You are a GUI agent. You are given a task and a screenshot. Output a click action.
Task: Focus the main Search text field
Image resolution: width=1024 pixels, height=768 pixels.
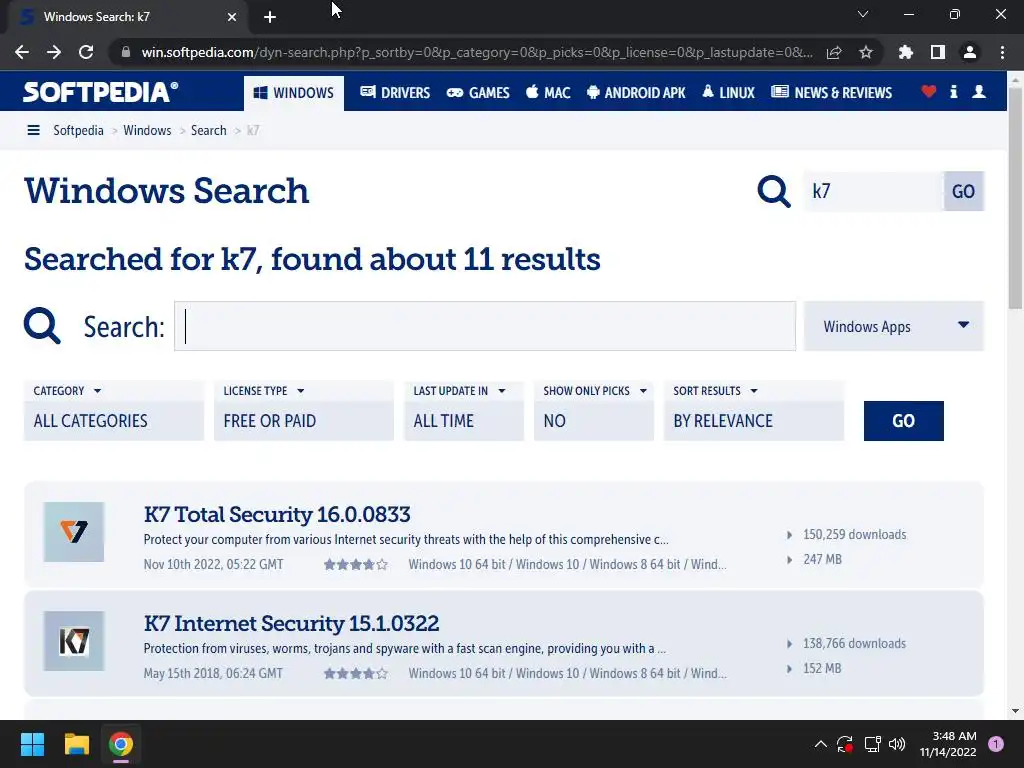(485, 326)
